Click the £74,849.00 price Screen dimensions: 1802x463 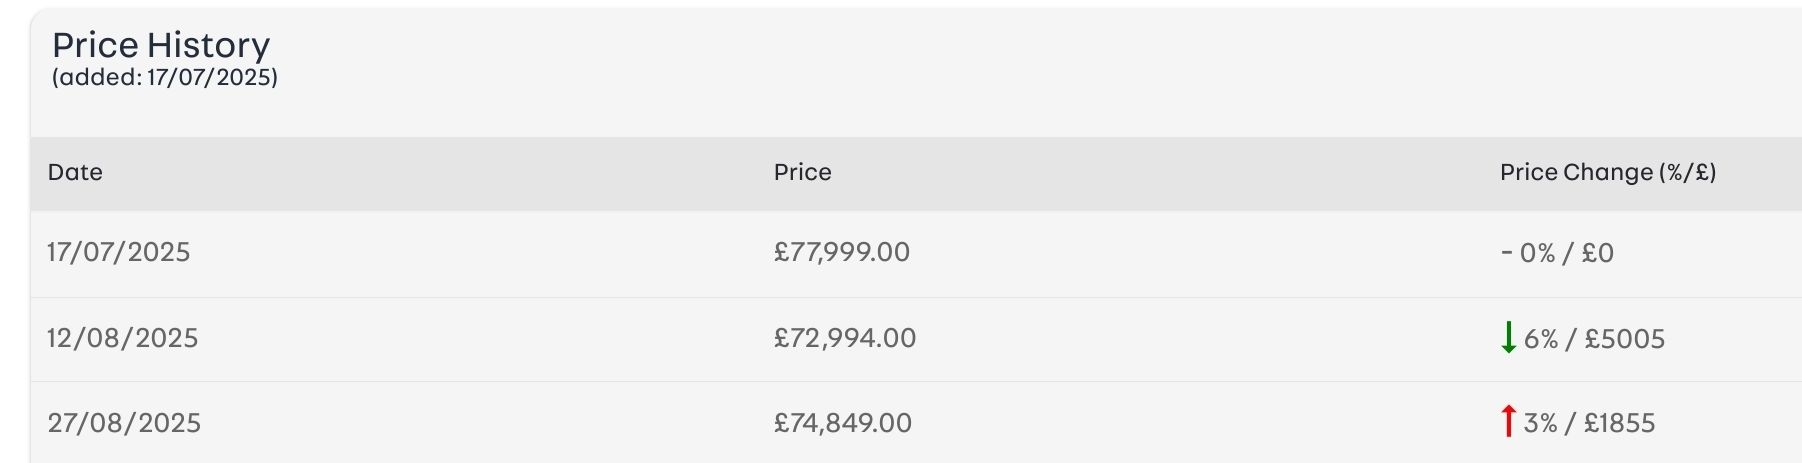842,423
